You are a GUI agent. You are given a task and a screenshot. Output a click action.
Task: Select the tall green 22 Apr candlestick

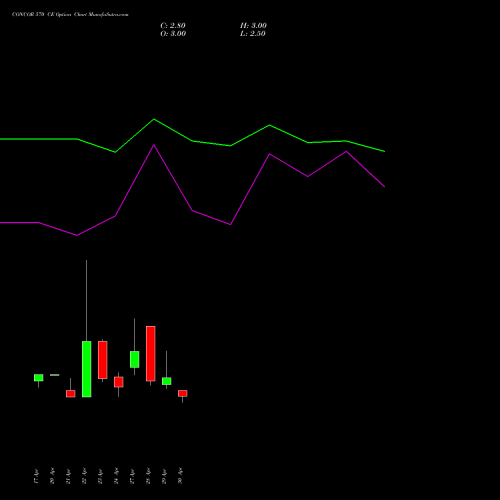[87, 369]
